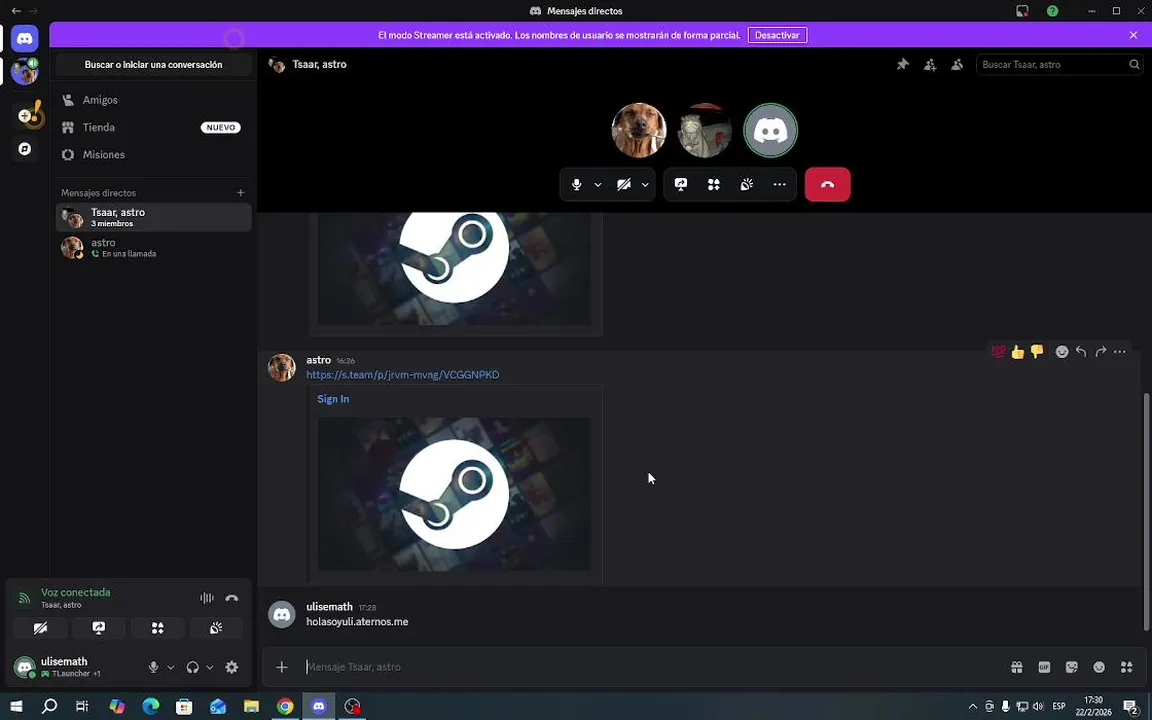Mute microphone in the call controls

pyautogui.click(x=577, y=184)
